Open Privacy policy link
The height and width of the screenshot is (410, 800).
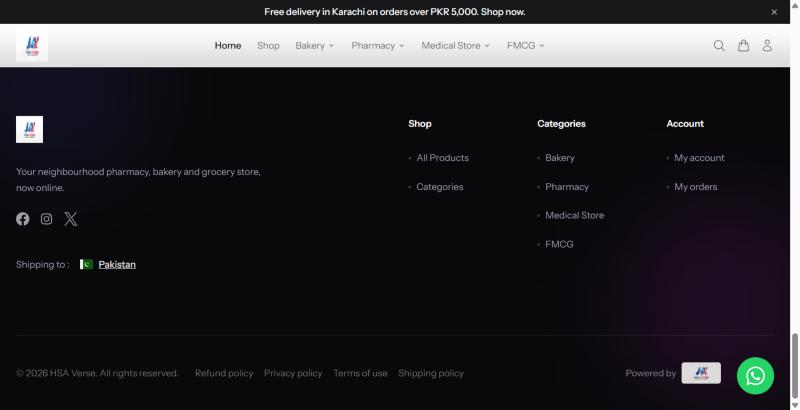(x=293, y=373)
